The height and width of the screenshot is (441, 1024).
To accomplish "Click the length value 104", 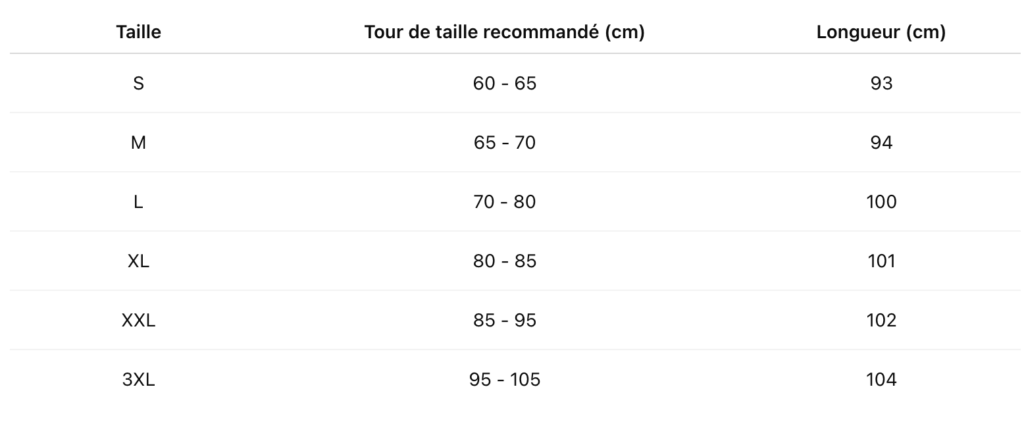I will [881, 380].
